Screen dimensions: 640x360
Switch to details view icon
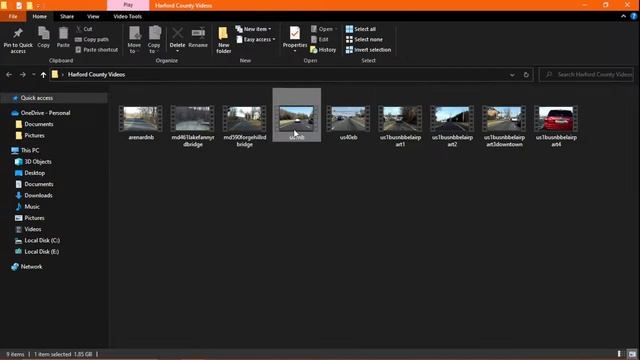[x=619, y=354]
